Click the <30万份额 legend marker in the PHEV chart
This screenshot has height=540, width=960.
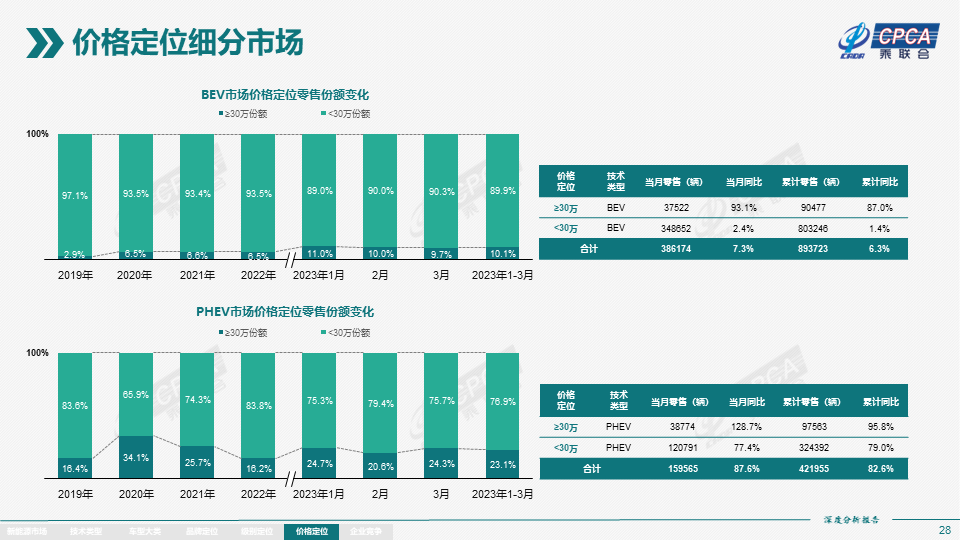point(322,333)
